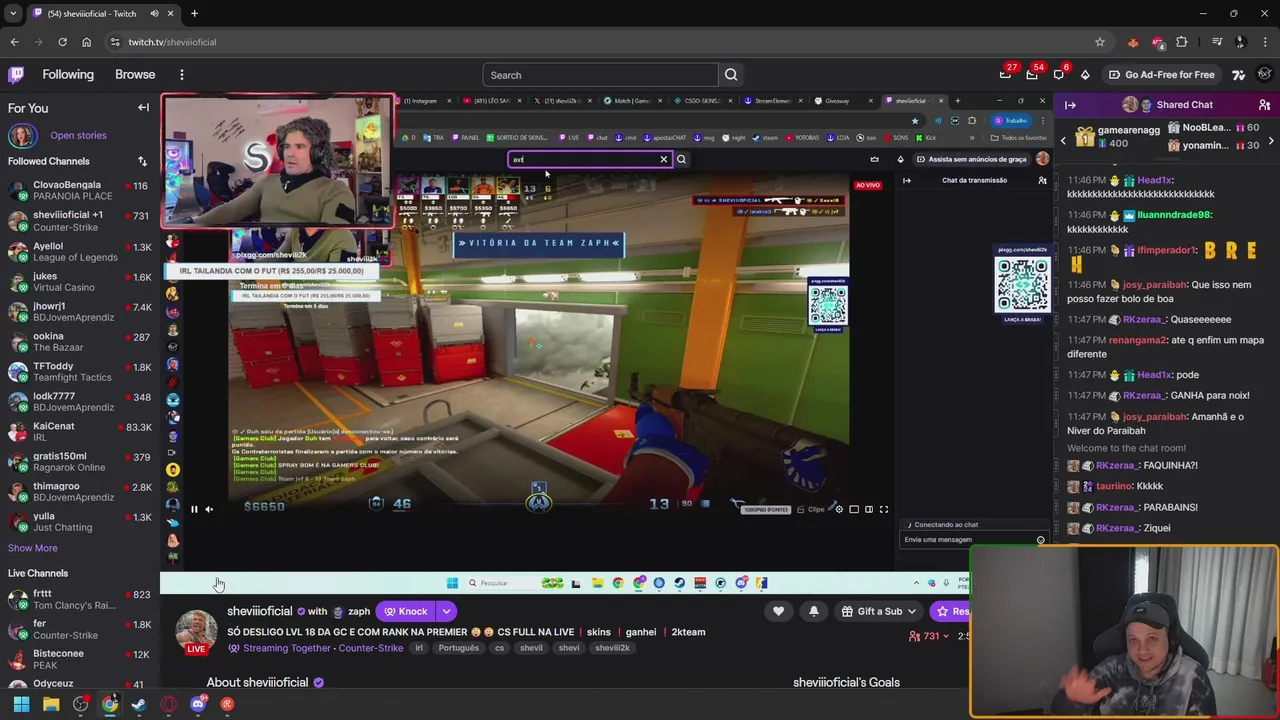Collapse the For You sidebar
This screenshot has width=1280, height=720.
tap(143, 108)
